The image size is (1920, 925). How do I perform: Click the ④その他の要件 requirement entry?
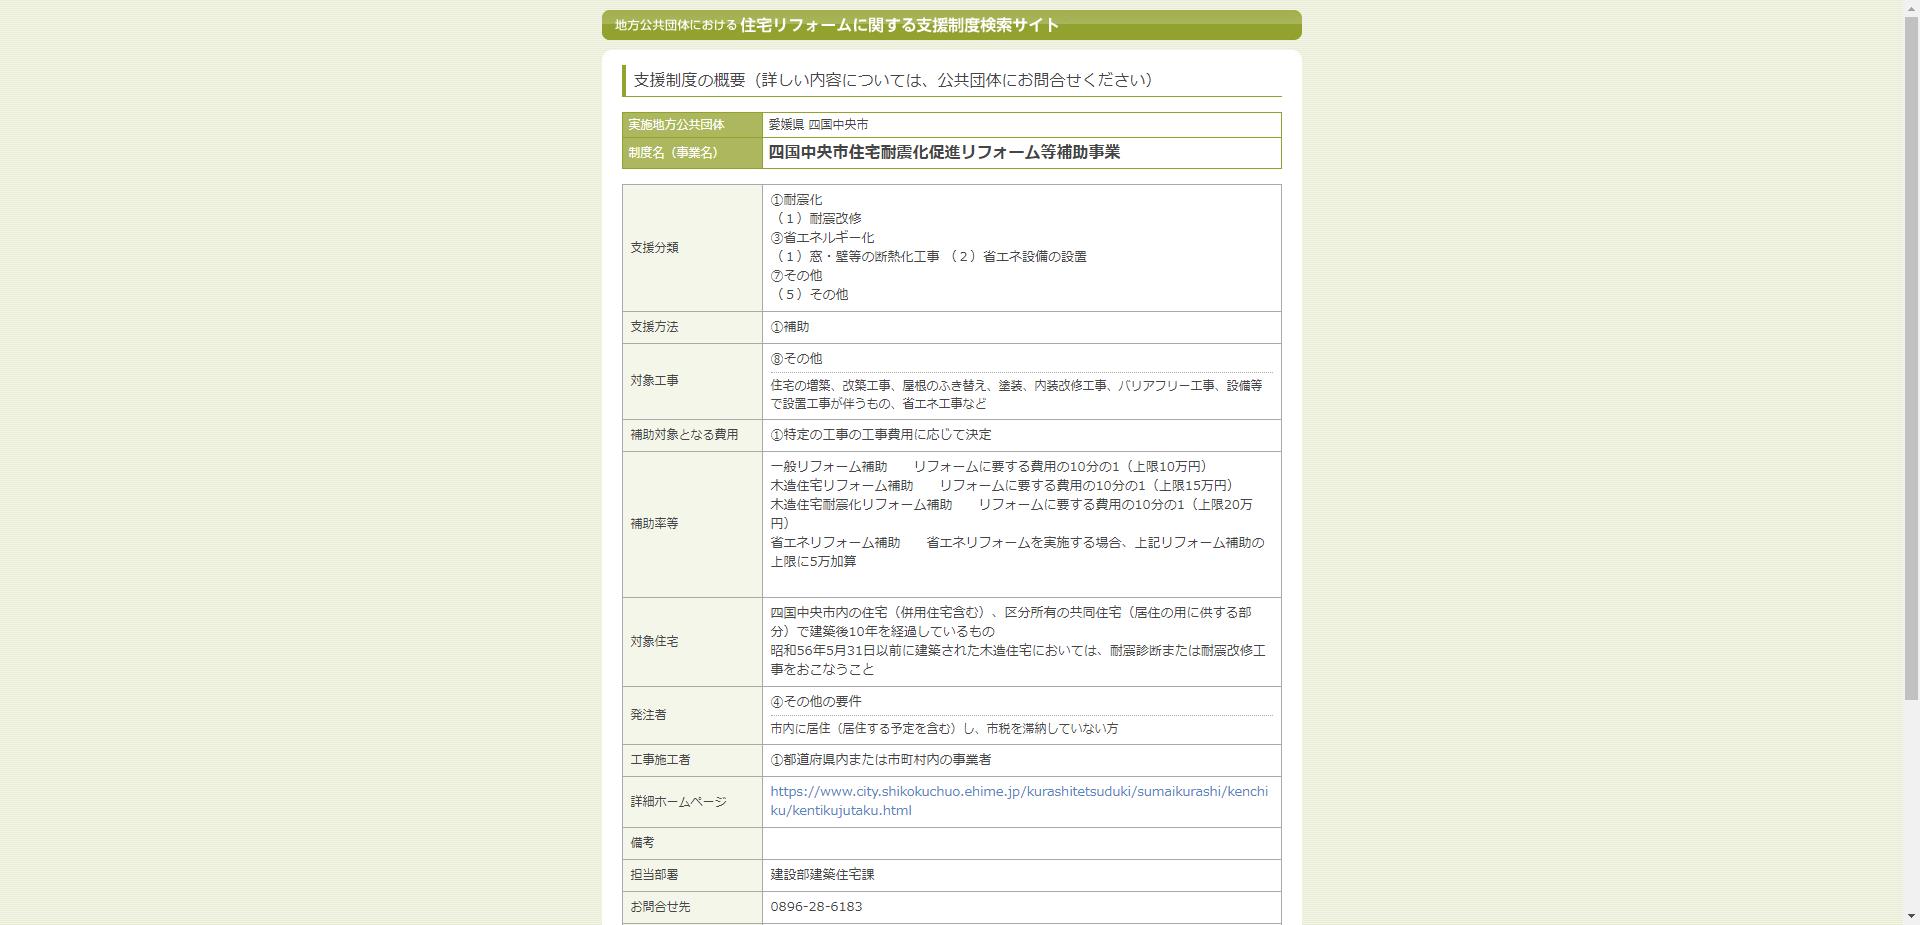[815, 701]
